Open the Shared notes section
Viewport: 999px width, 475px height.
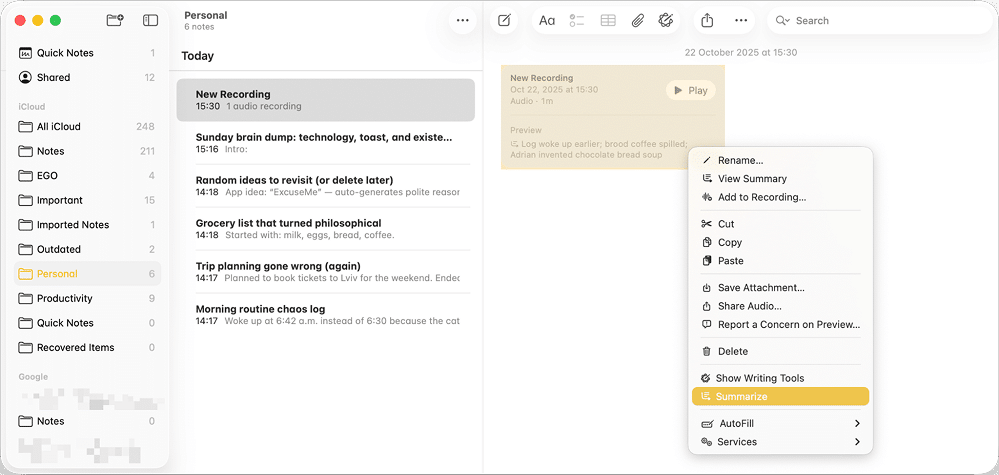[x=87, y=77]
